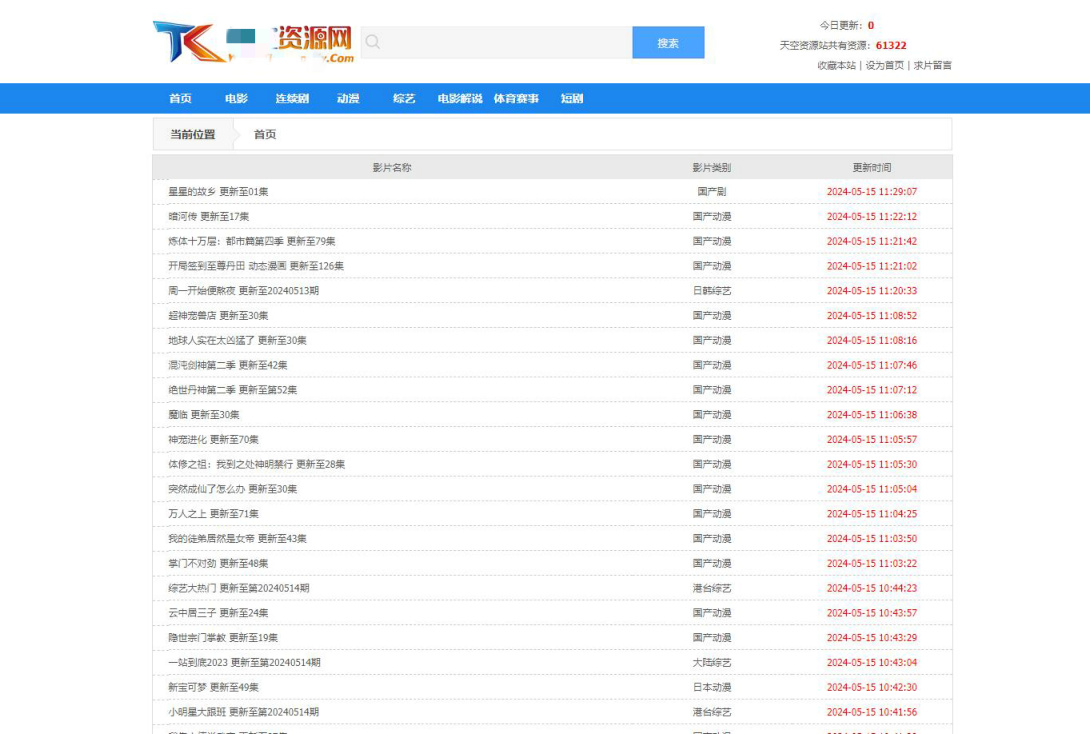Open the 求片留言 message link

tap(932, 65)
